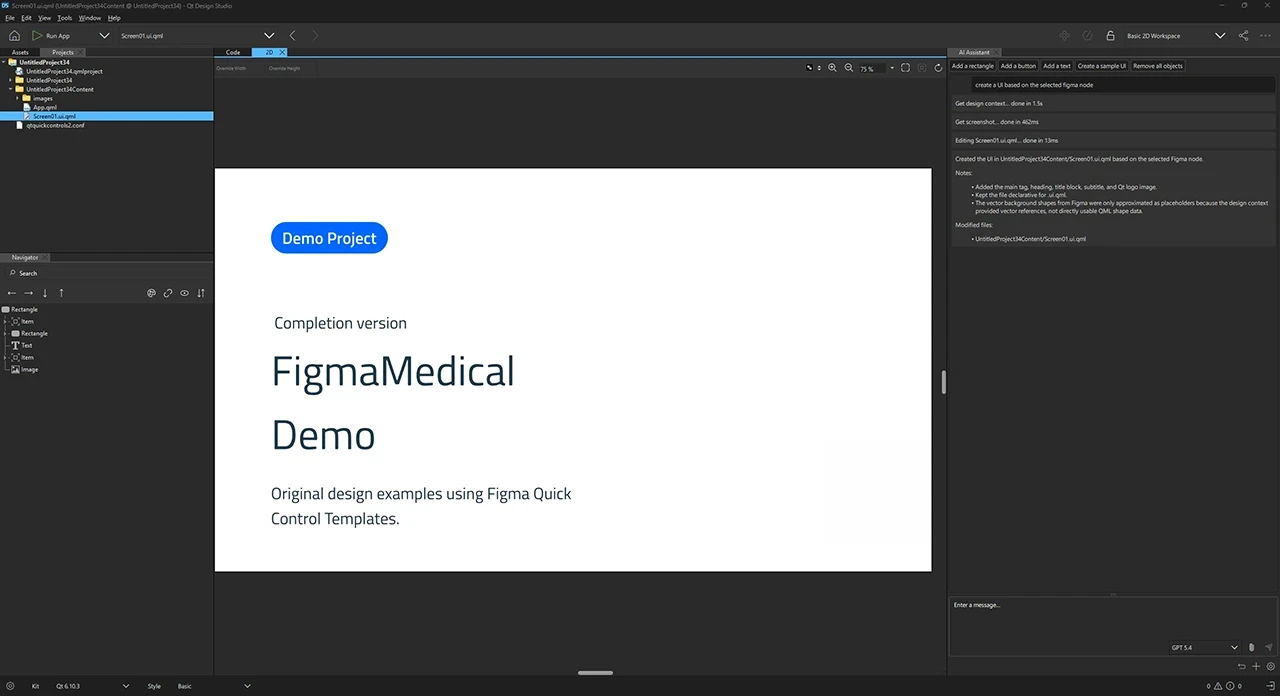Click the Override Width field
1280x696 pixels.
(239, 68)
